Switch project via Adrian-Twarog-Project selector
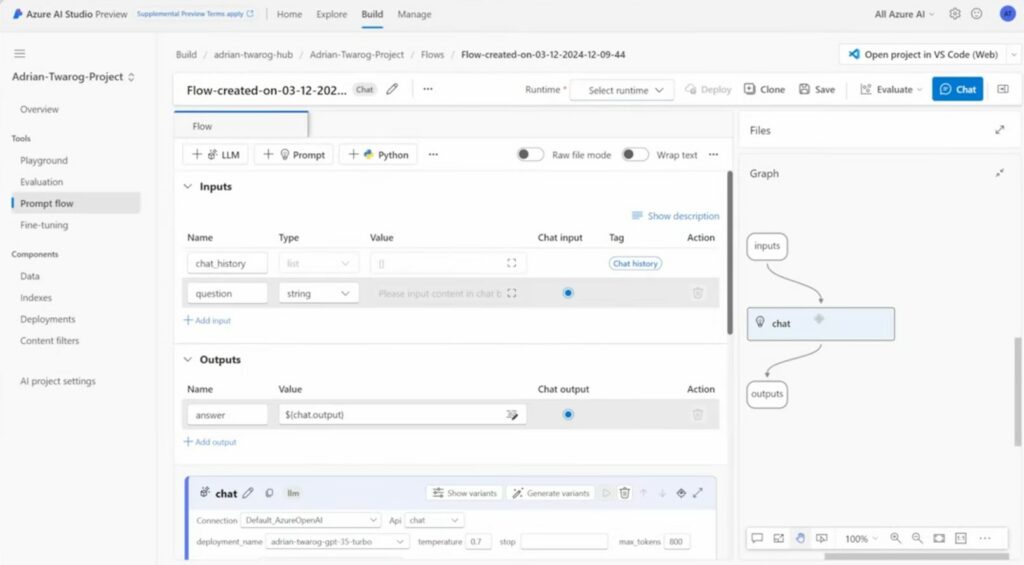The image size is (1024, 565). click(74, 77)
